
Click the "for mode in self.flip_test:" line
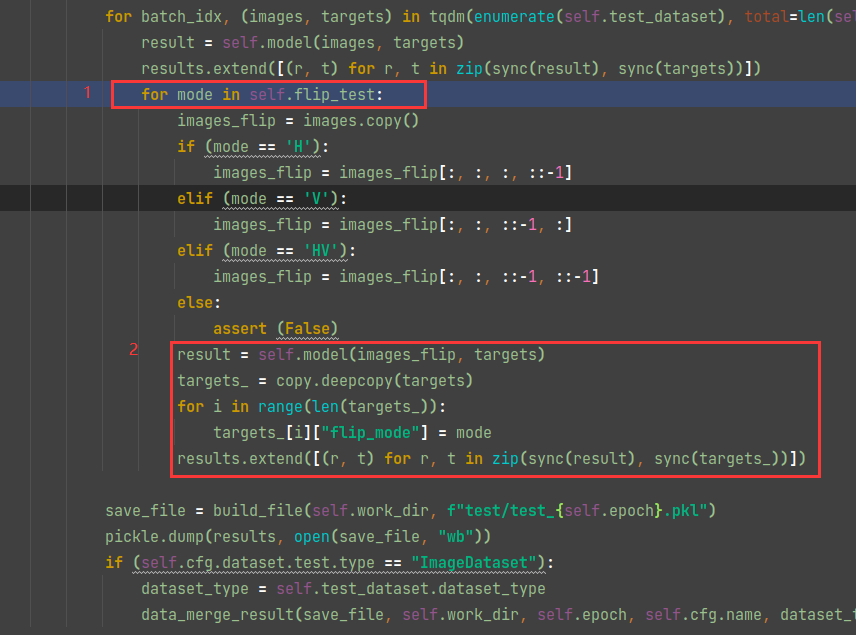tap(263, 95)
